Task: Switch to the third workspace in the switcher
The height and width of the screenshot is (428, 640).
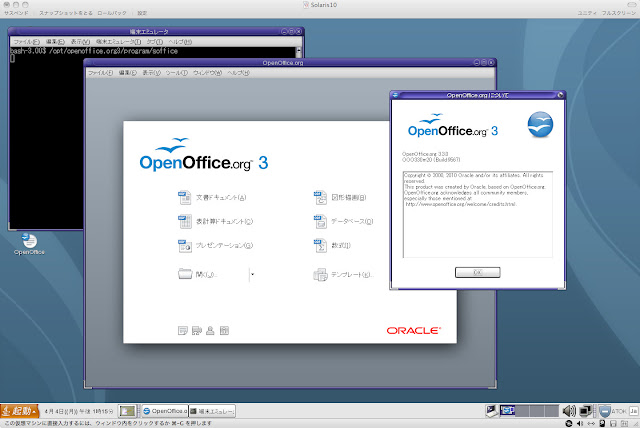Action: click(537, 410)
